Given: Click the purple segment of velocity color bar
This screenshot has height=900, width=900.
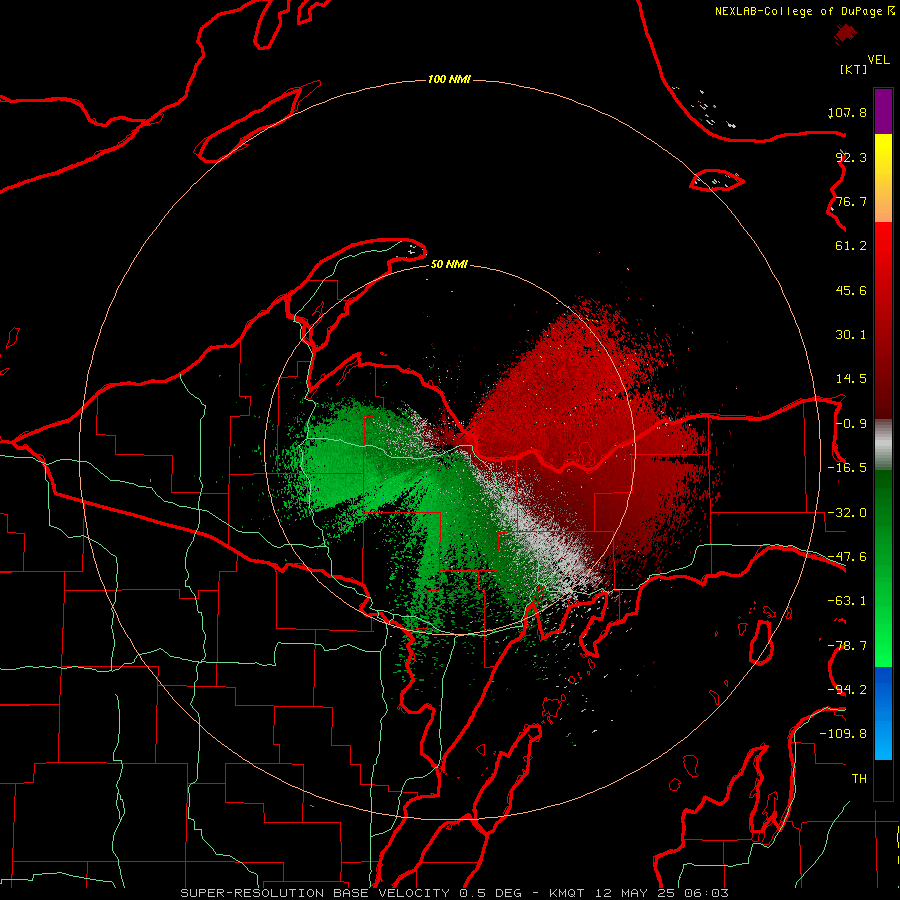Looking at the screenshot, I should [883, 111].
